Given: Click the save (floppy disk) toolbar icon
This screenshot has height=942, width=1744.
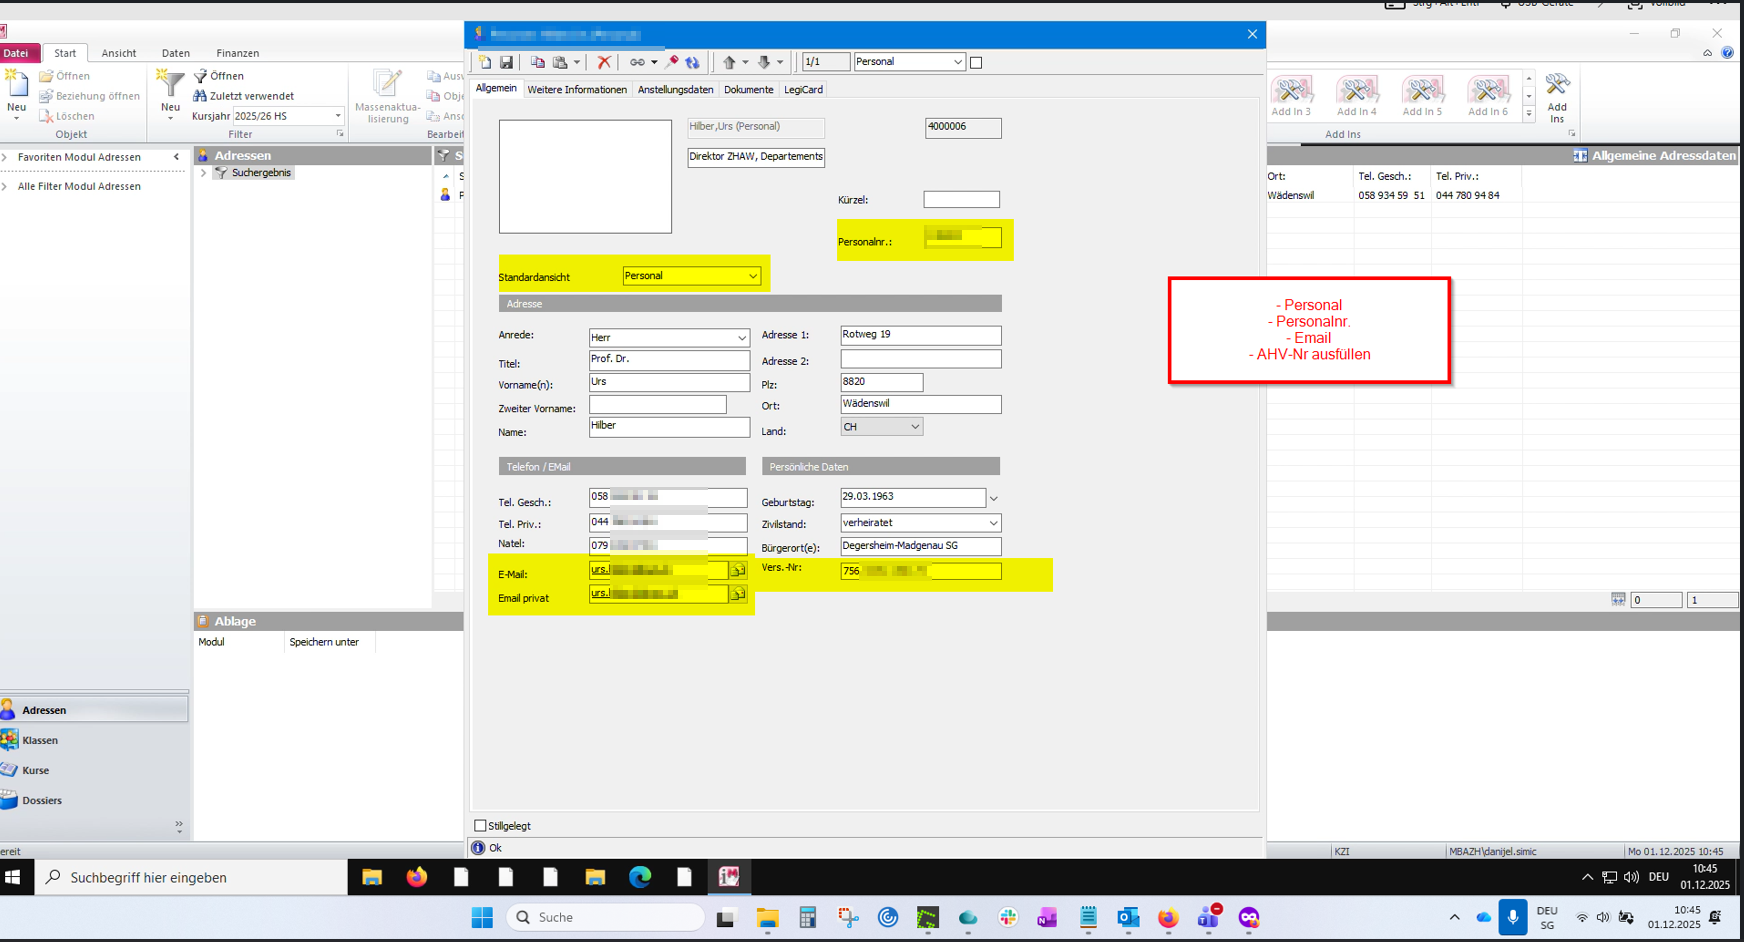Looking at the screenshot, I should click(507, 62).
